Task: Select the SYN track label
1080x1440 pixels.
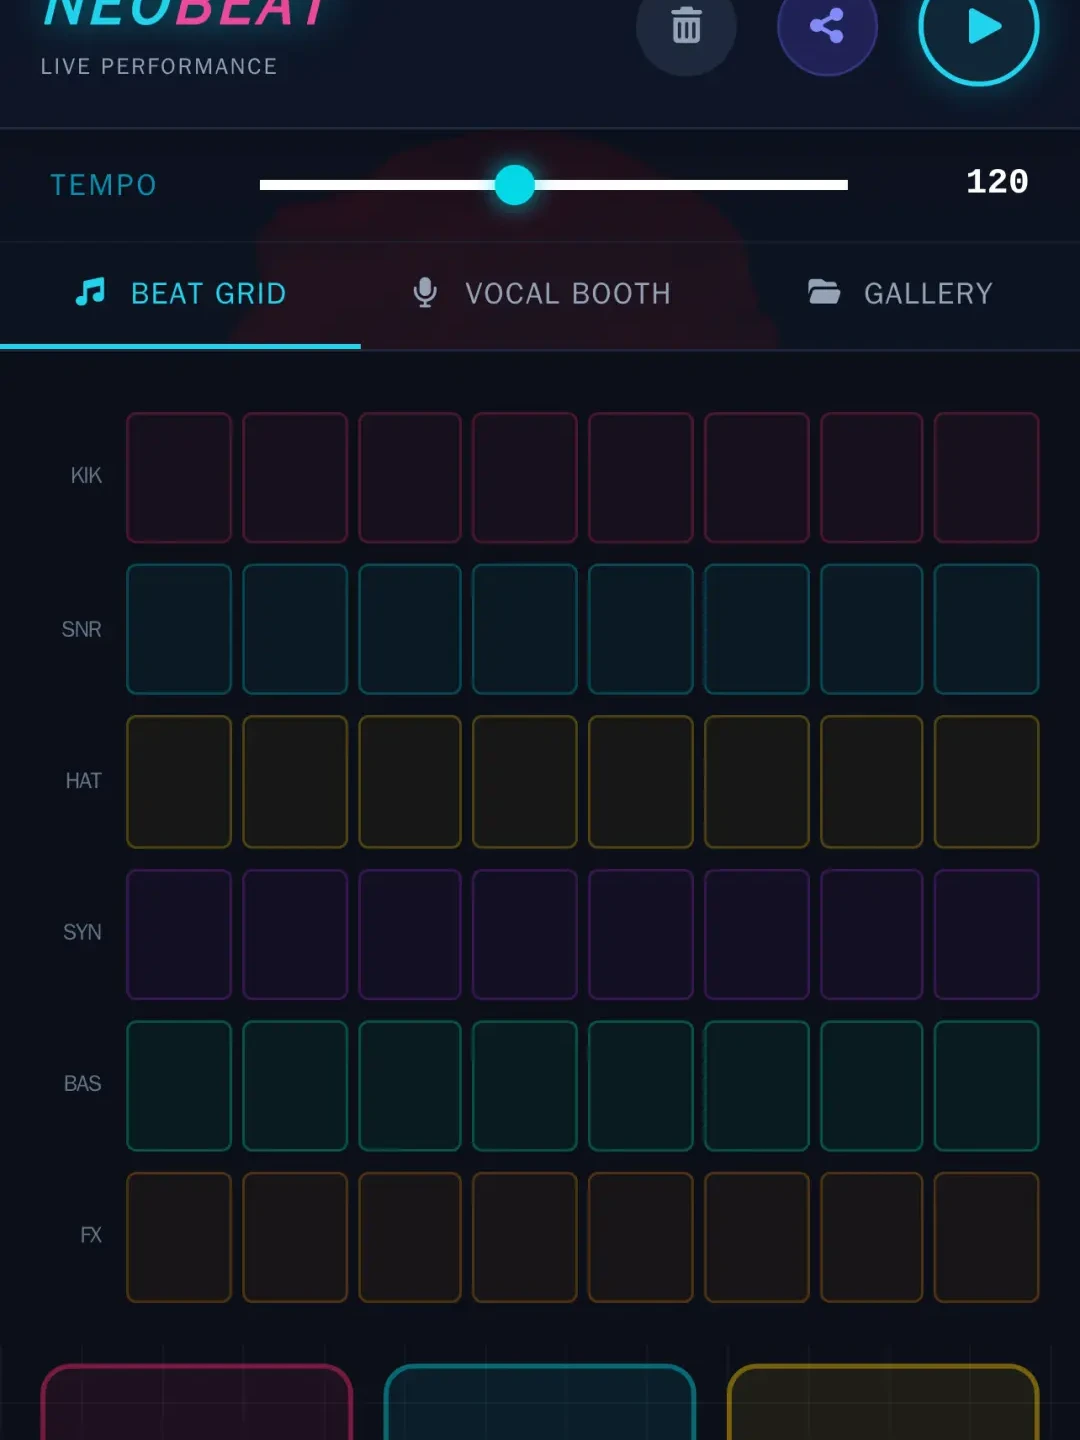Action: point(82,932)
